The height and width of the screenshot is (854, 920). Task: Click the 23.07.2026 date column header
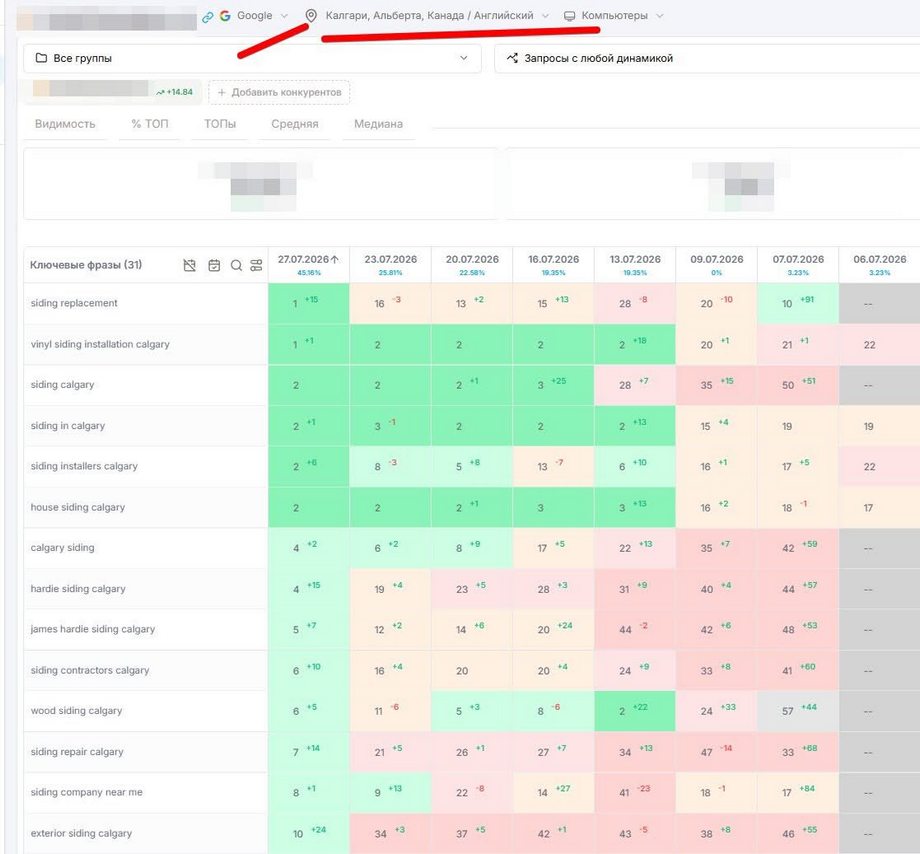(x=390, y=265)
